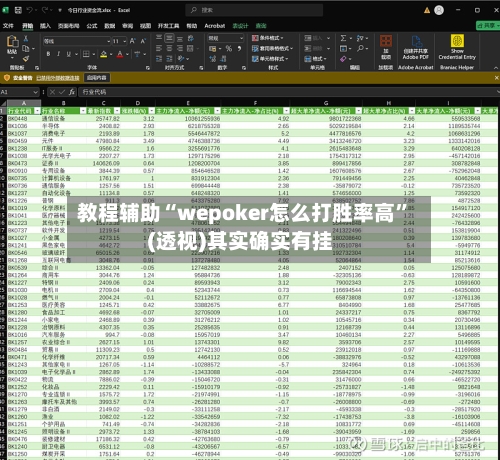Click the Copy icon in clipboard group

(26, 49)
